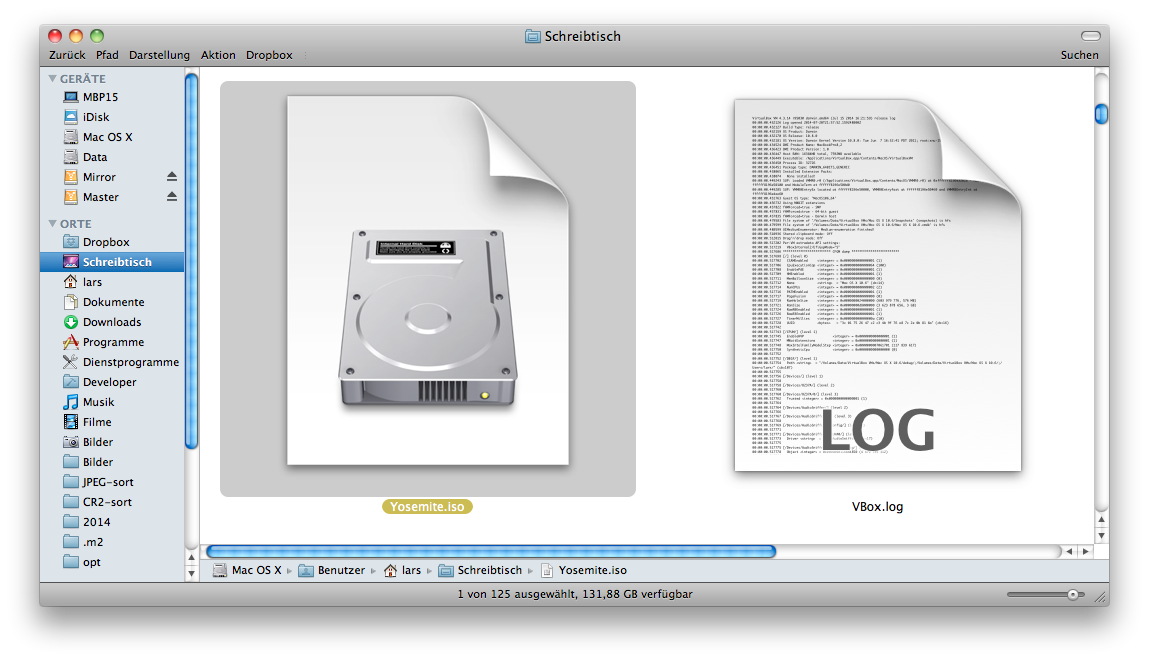Click the VBox.log file name label
The width and height of the screenshot is (1149, 661).
pos(877,506)
